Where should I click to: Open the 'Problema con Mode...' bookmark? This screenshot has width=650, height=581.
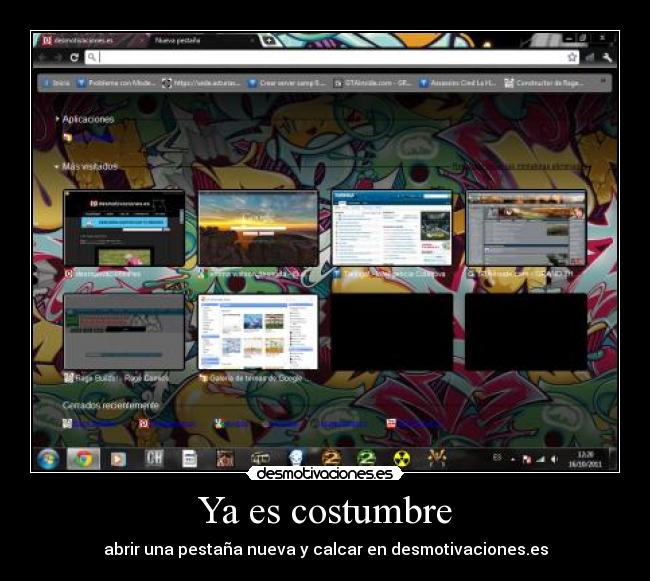point(116,83)
